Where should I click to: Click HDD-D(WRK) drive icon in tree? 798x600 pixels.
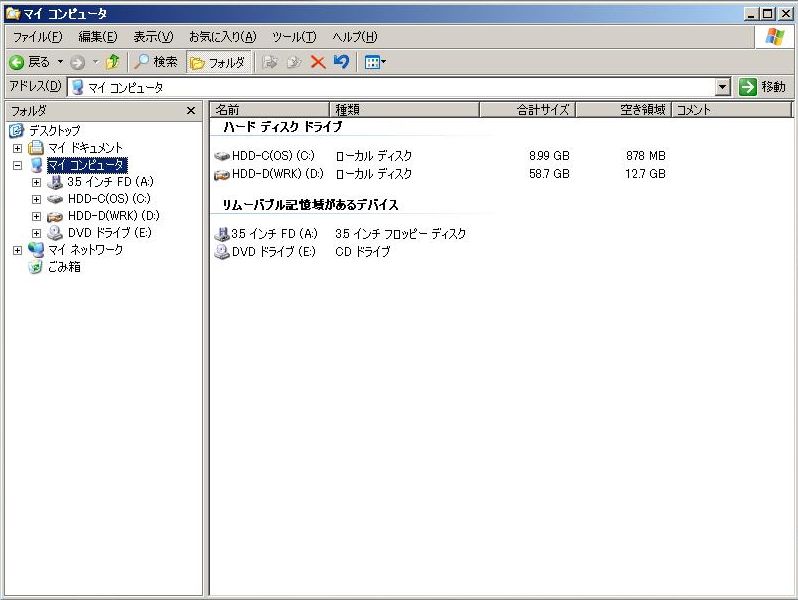pos(54,217)
